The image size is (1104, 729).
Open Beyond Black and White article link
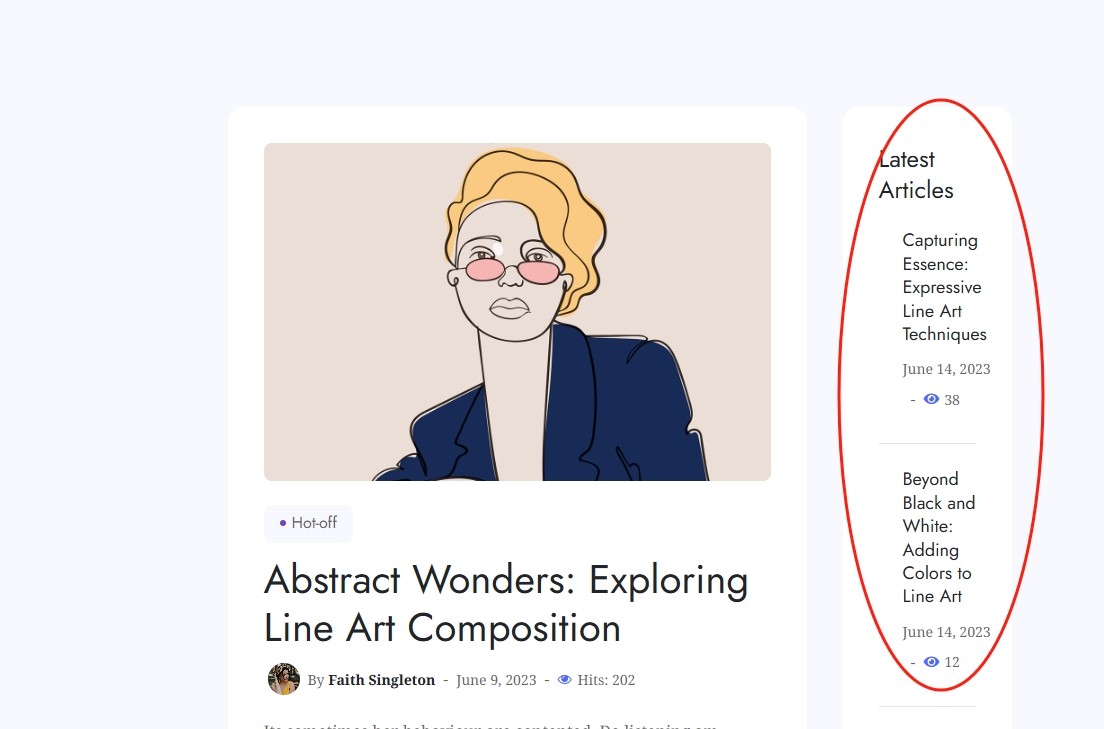coord(938,538)
